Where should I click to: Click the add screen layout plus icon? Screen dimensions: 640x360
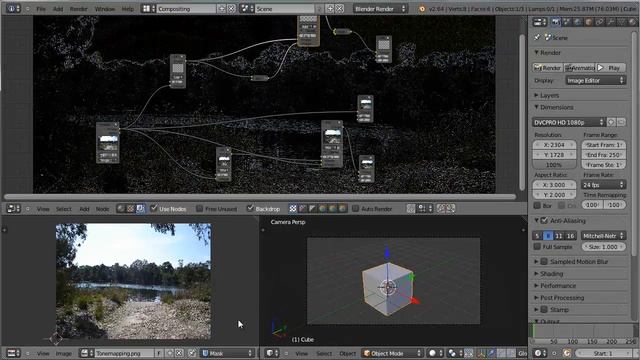pyautogui.click(x=222, y=9)
